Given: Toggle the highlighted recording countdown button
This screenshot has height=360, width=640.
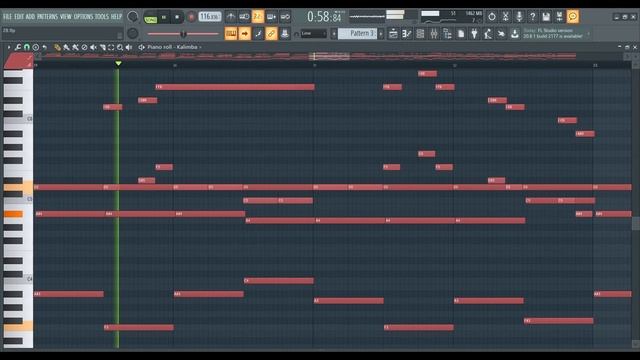Looking at the screenshot, I should pyautogui.click(x=258, y=17).
